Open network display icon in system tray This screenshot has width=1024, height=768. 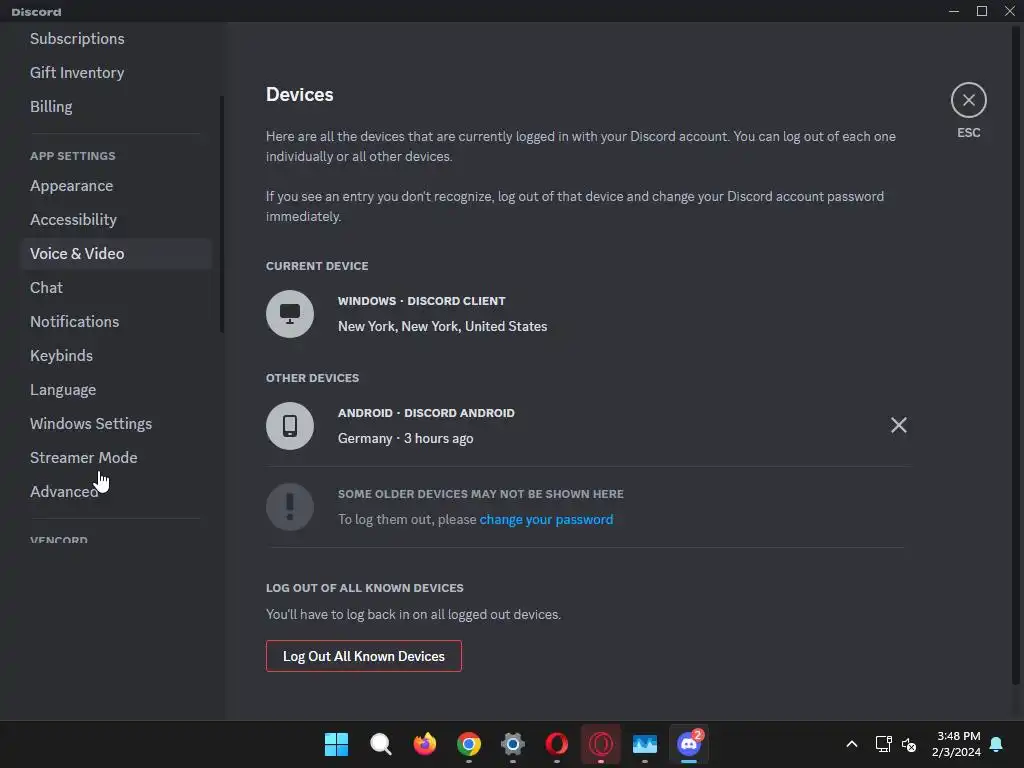click(x=883, y=744)
